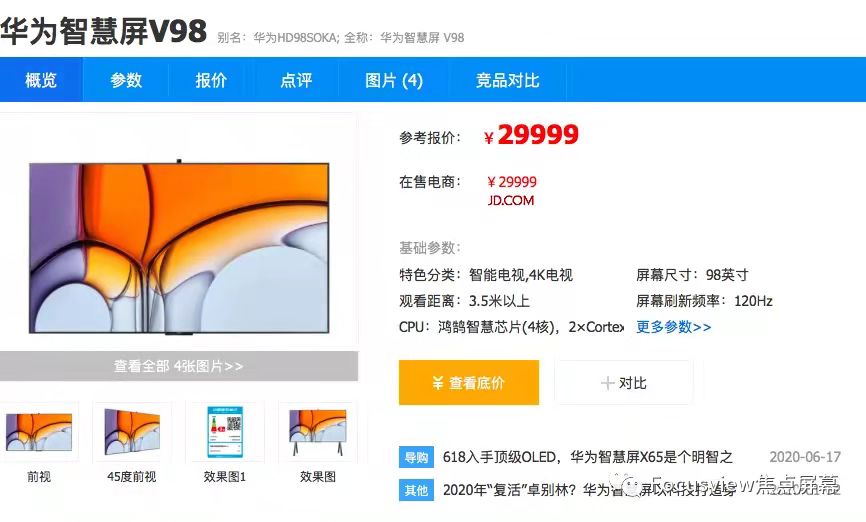Screen dimensions: 866x522
Task: Open the 报价 pricing tab
Action: [211, 80]
